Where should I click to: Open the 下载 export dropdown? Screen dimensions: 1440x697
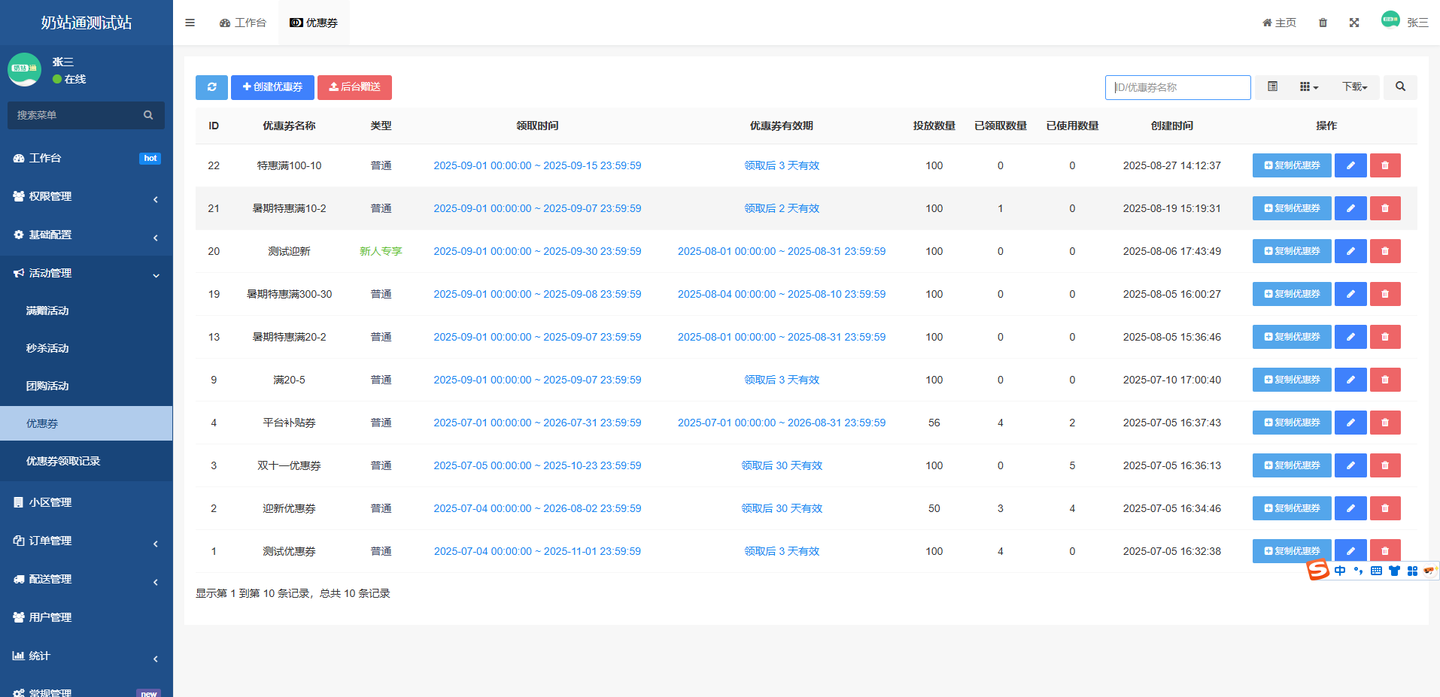pyautogui.click(x=1355, y=87)
